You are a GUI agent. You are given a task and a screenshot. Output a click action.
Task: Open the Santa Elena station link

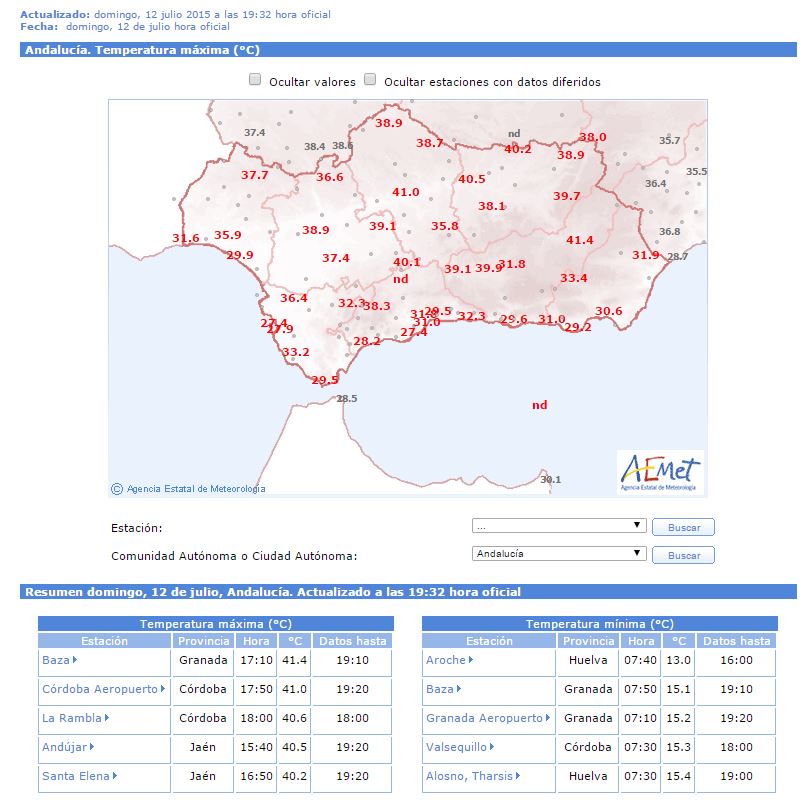[79, 776]
